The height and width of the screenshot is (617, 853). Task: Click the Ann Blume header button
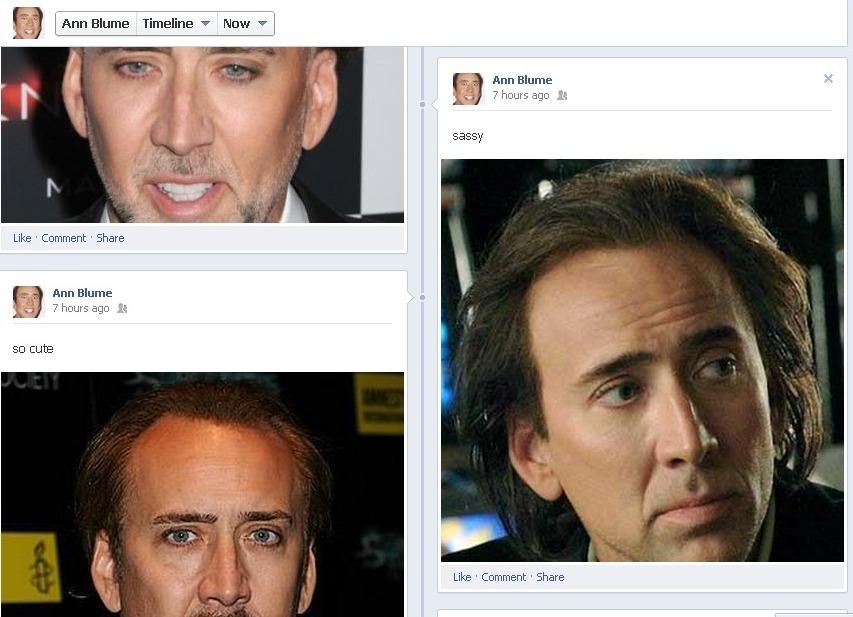[95, 24]
